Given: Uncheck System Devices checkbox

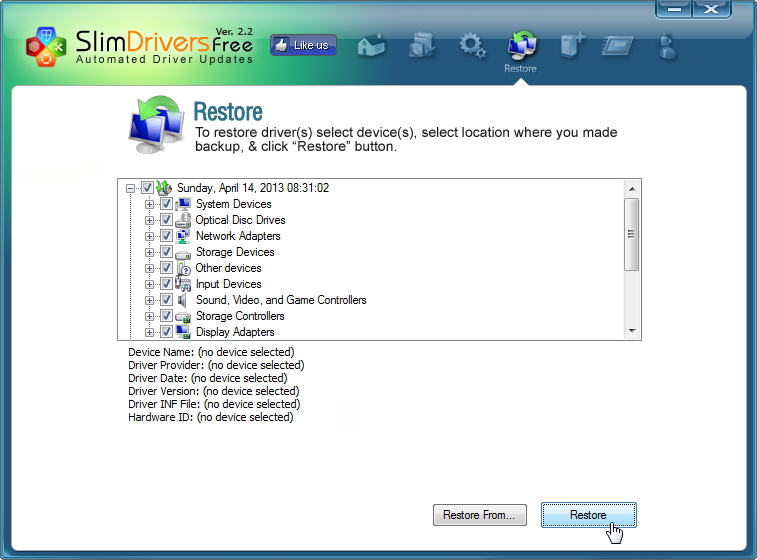Looking at the screenshot, I should 166,204.
